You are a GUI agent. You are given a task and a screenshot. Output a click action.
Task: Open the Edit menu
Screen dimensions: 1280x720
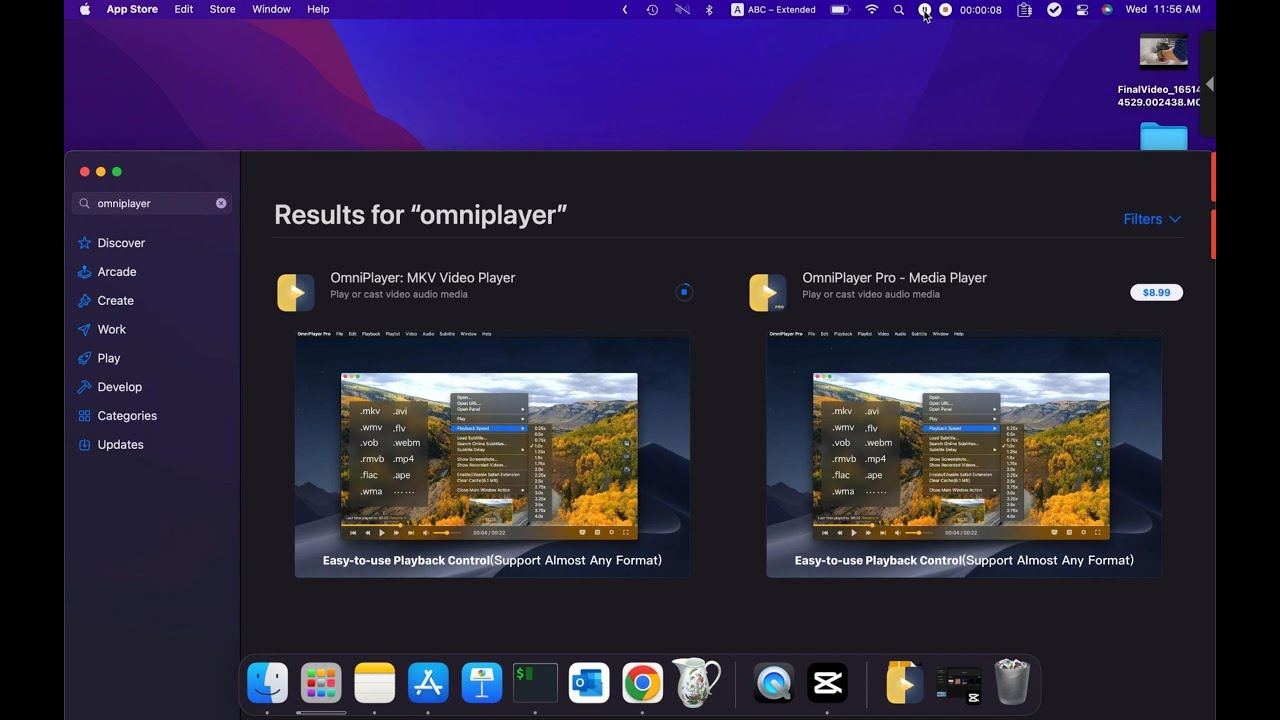coord(184,9)
